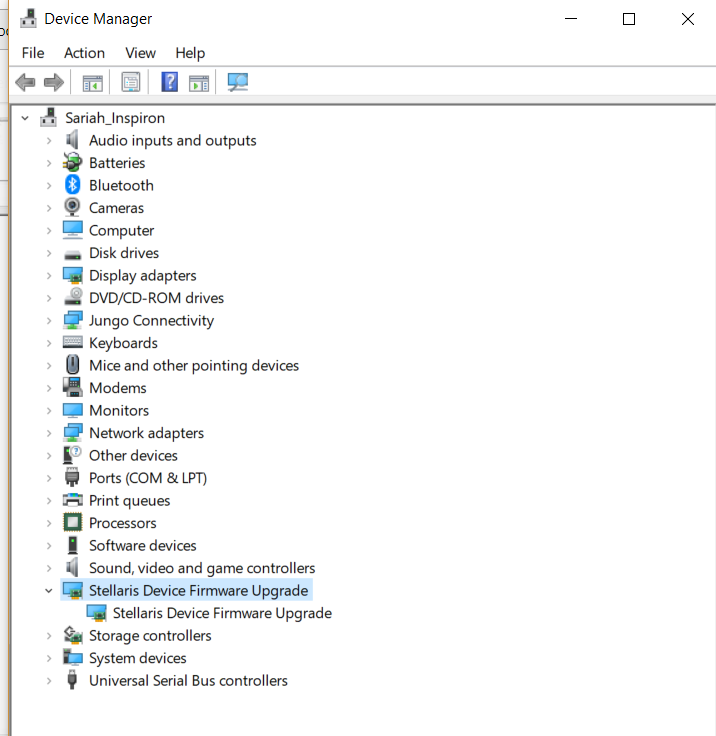Click the blue Help question mark icon
This screenshot has height=736, width=716.
point(169,82)
